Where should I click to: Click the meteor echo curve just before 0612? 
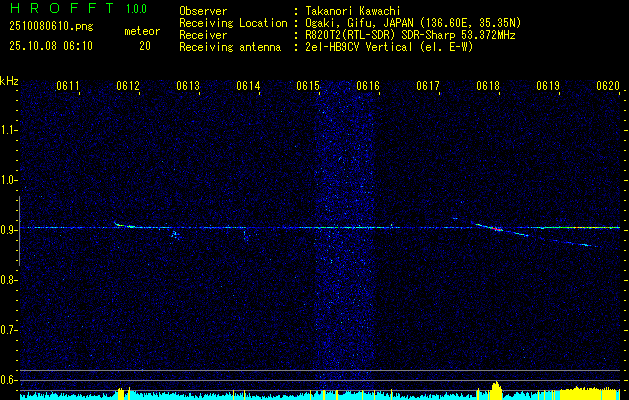click(x=124, y=225)
